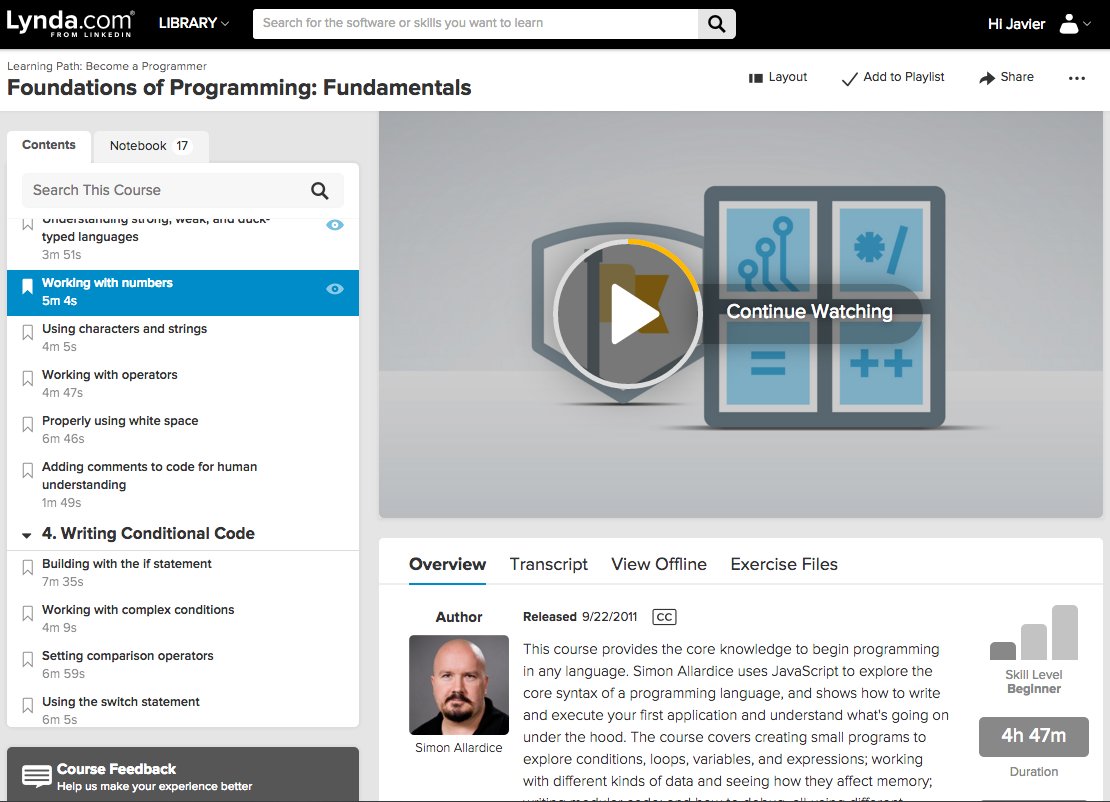Click Simon Allardice's author photo

point(459,685)
